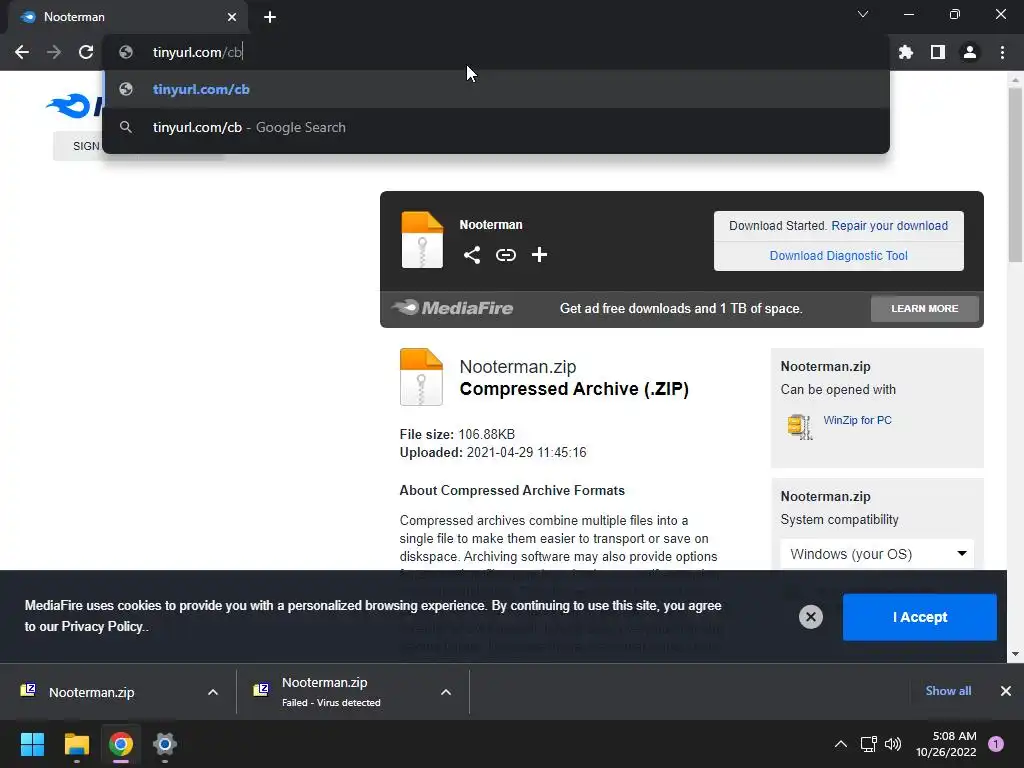
Task: Select tinyurl.com/cb Google Search suggestion
Action: (496, 127)
